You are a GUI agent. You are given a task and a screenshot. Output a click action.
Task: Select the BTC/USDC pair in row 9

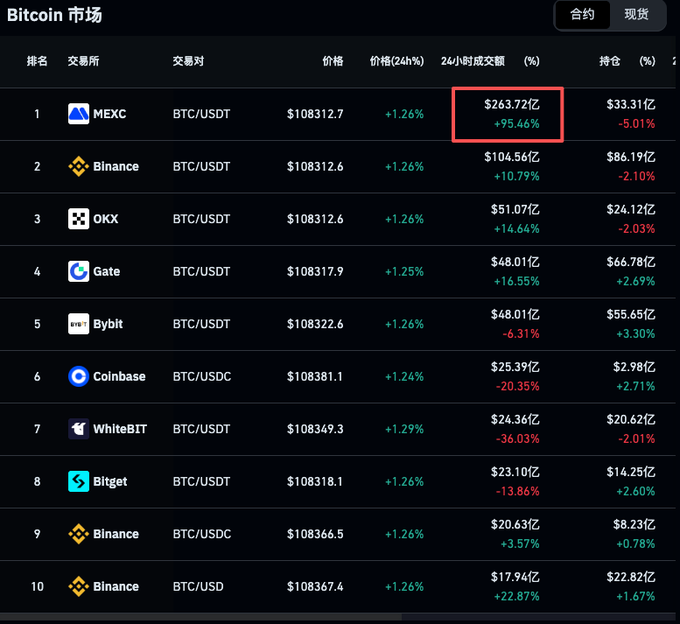coord(202,534)
